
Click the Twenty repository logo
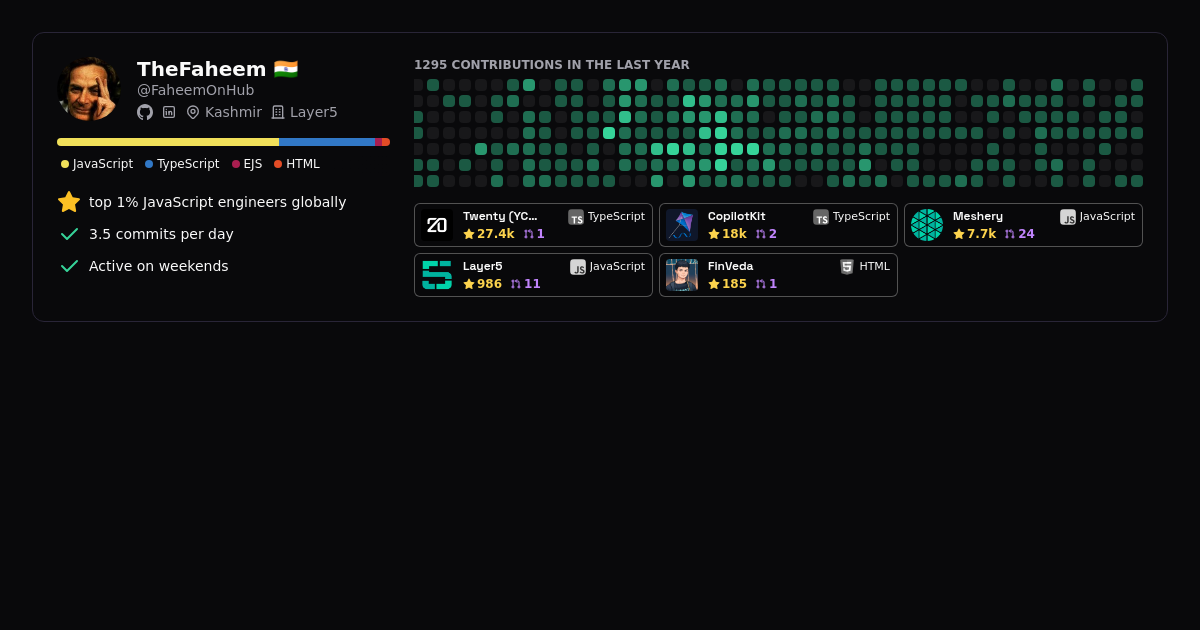coord(437,225)
